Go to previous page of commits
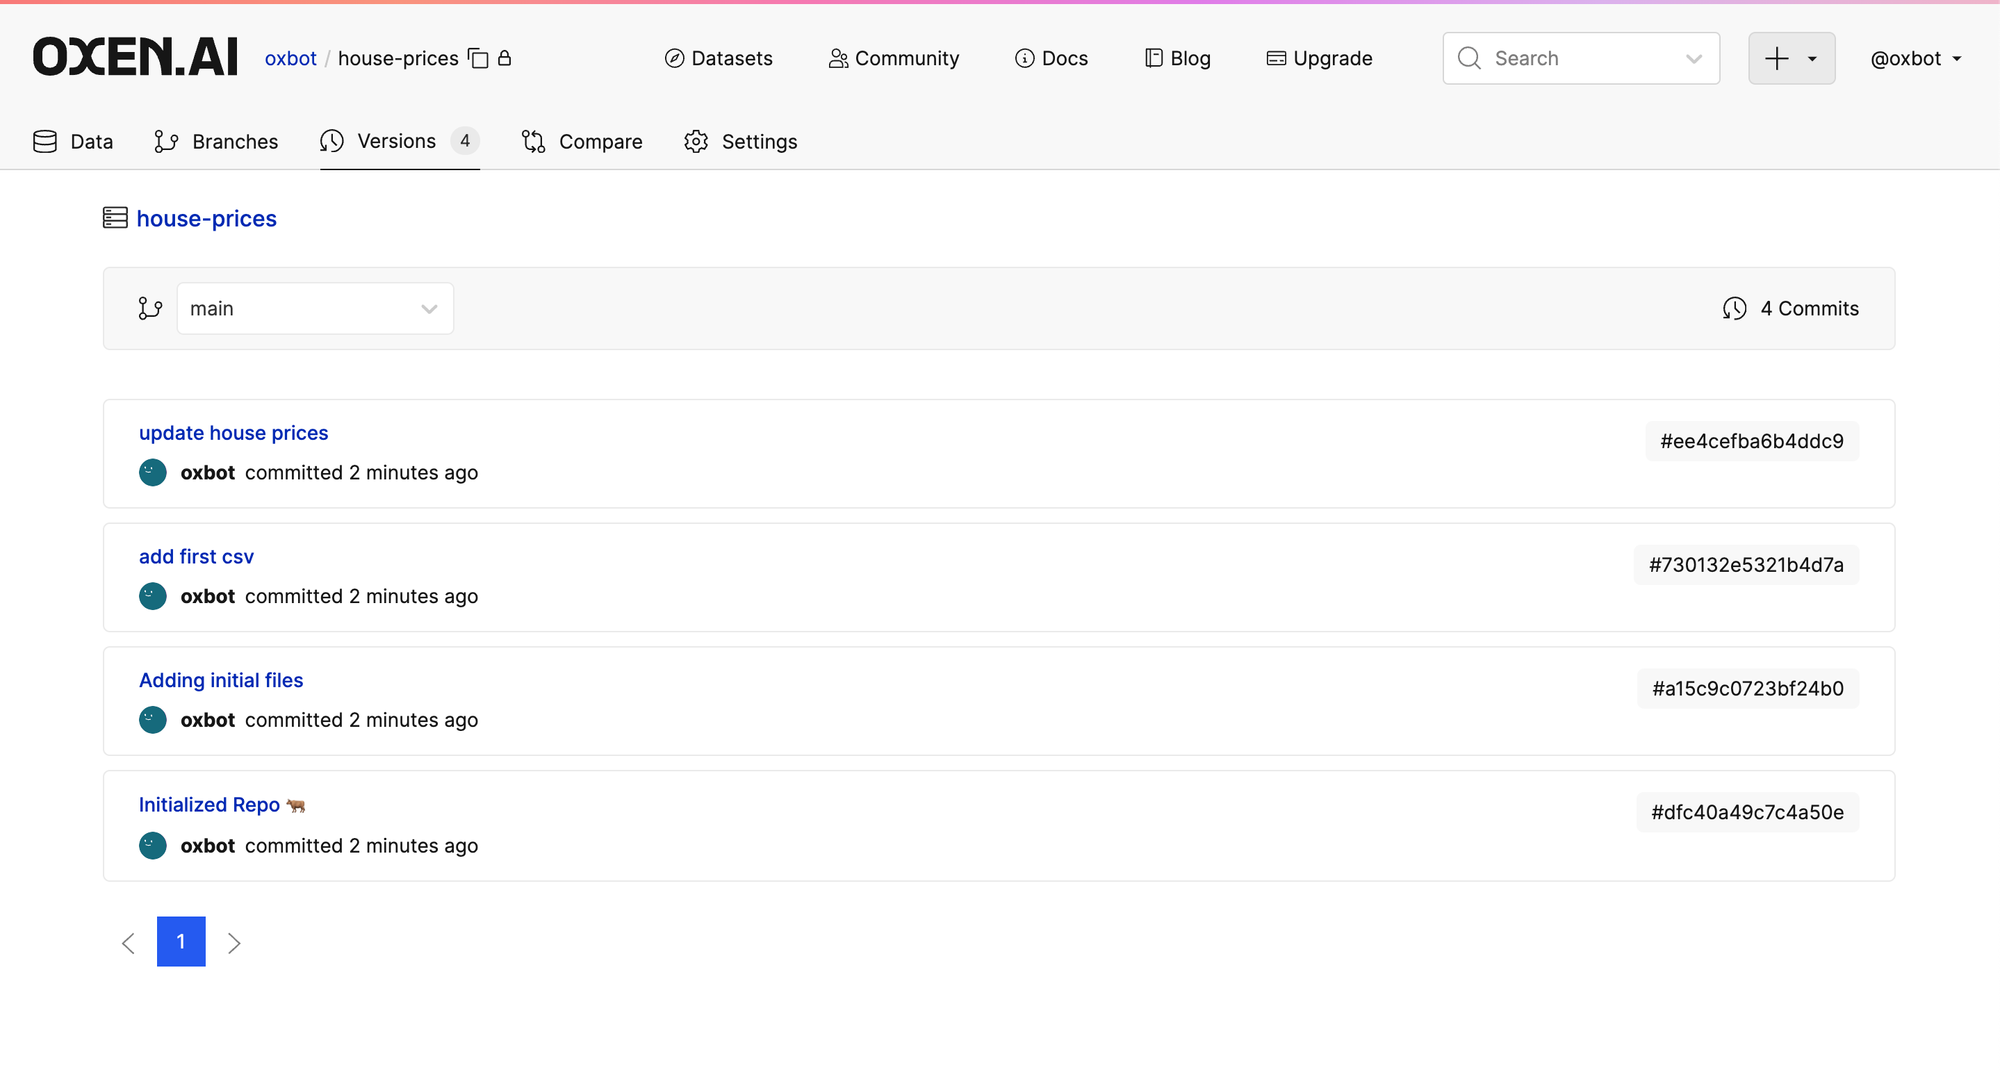 (128, 943)
